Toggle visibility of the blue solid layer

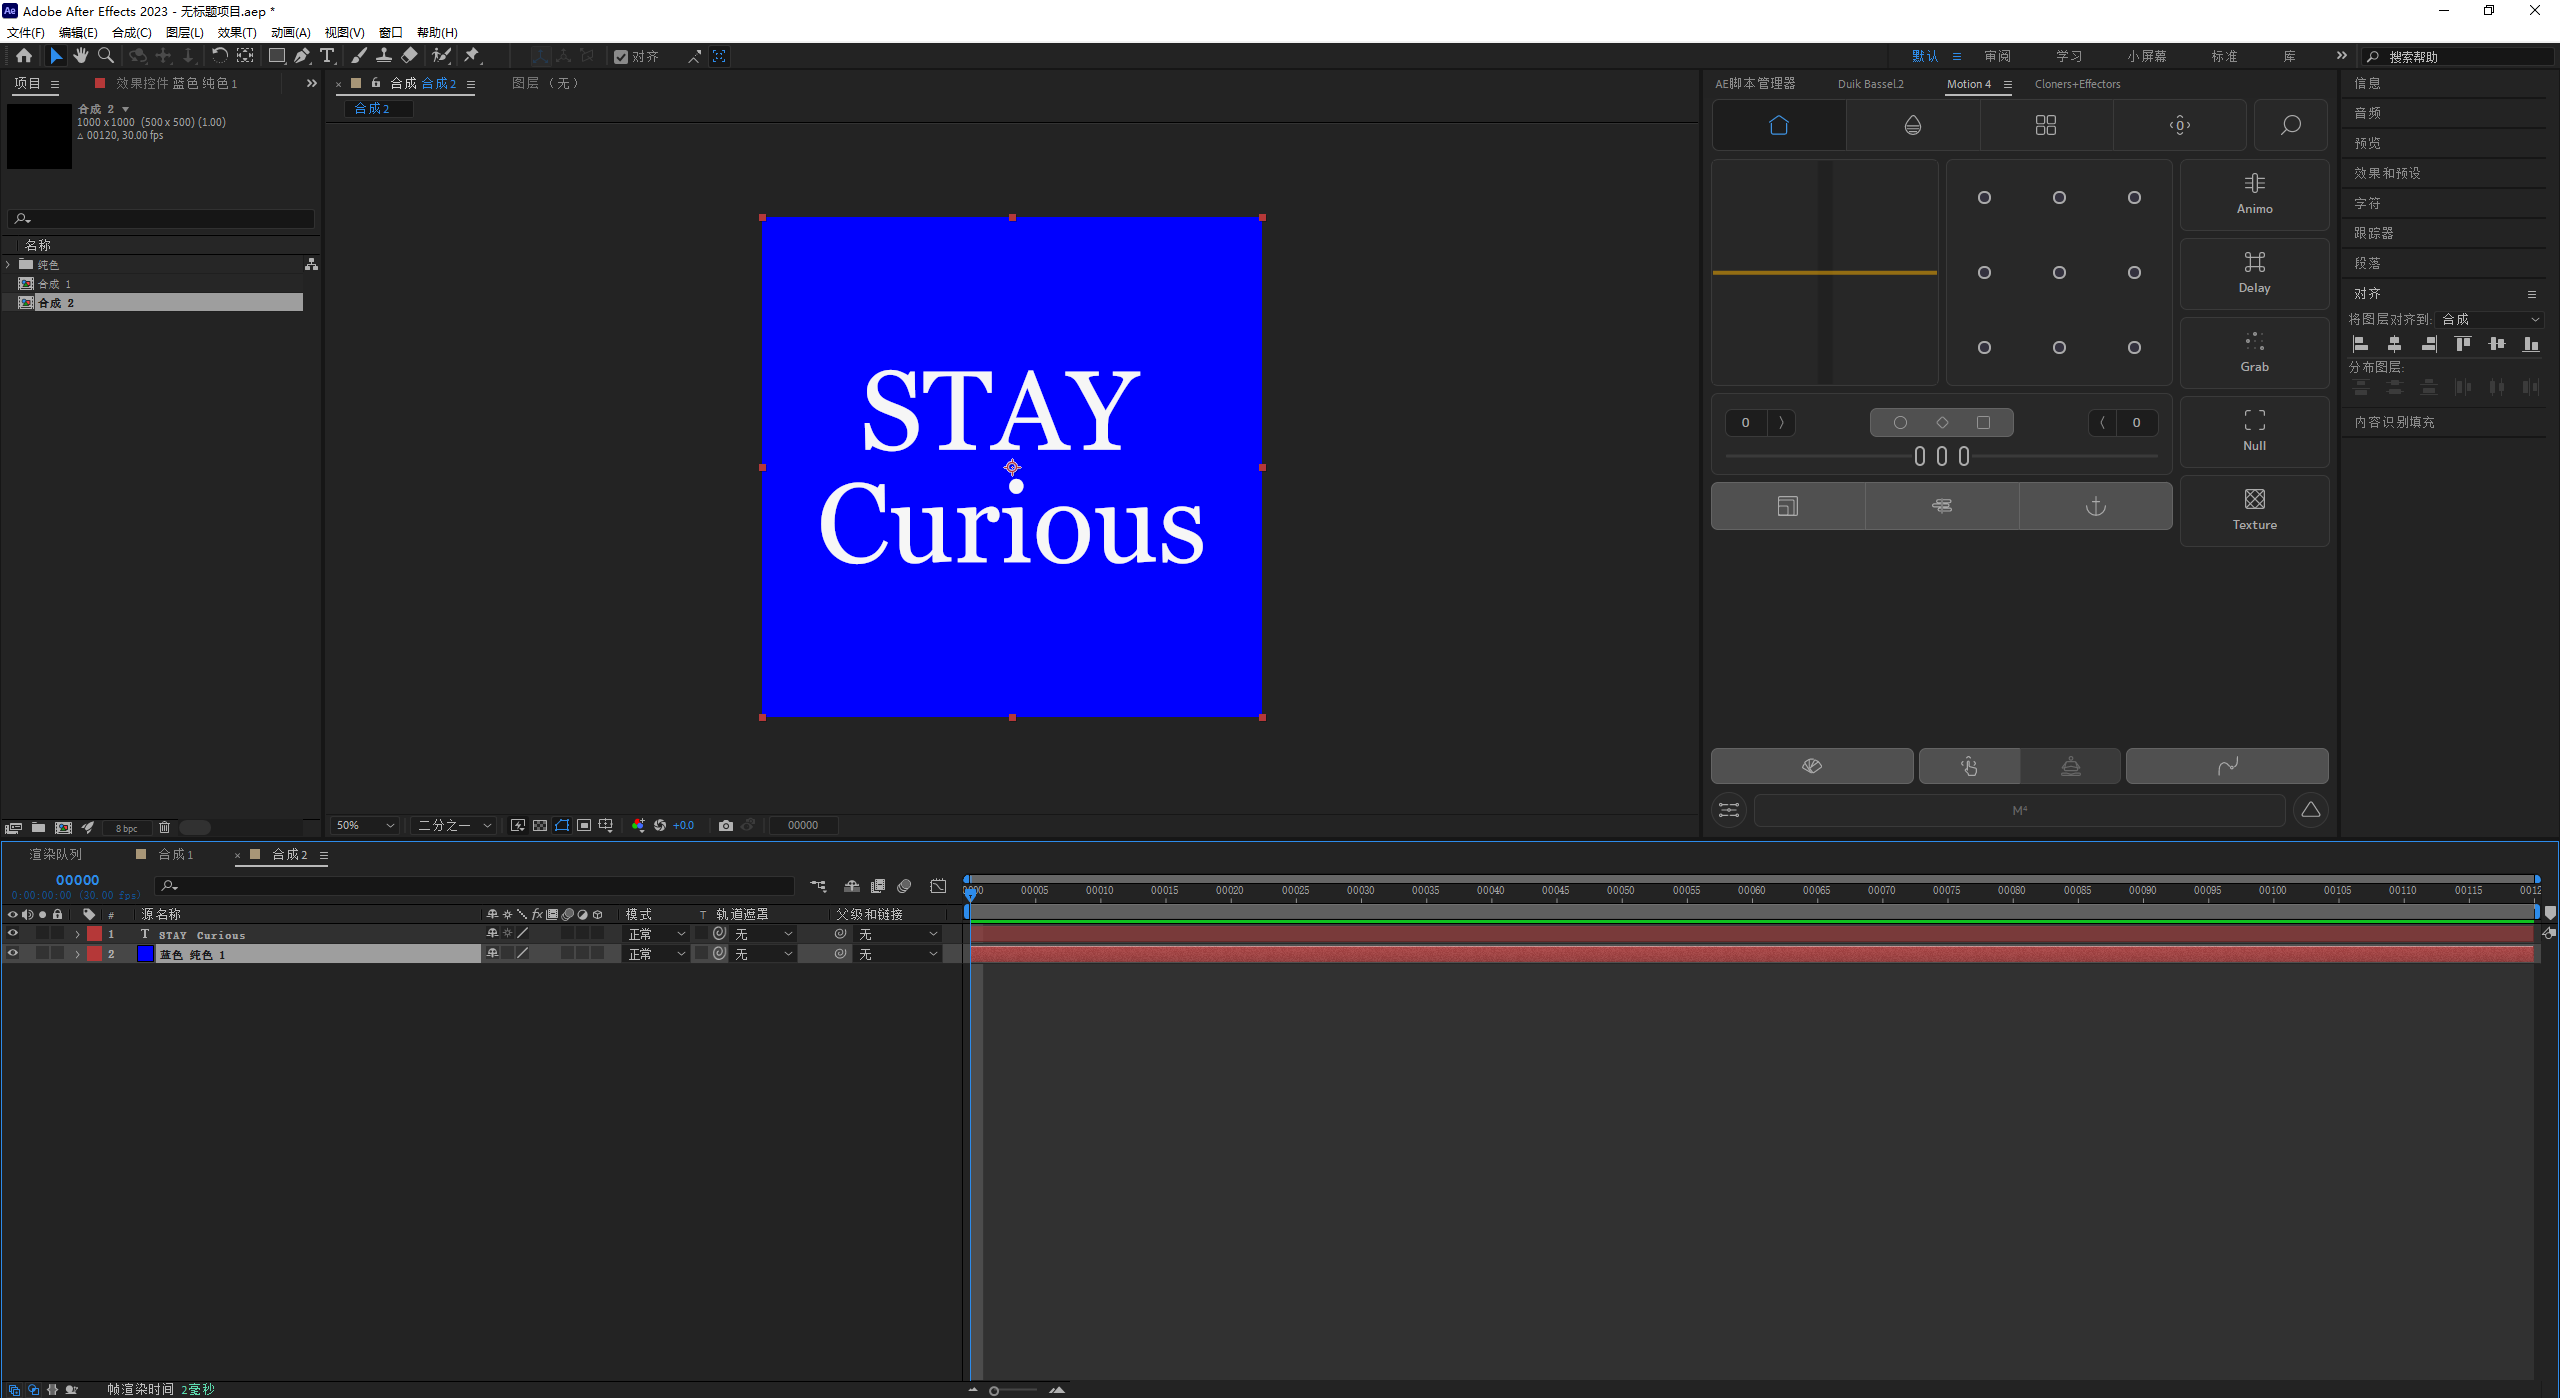tap(13, 953)
